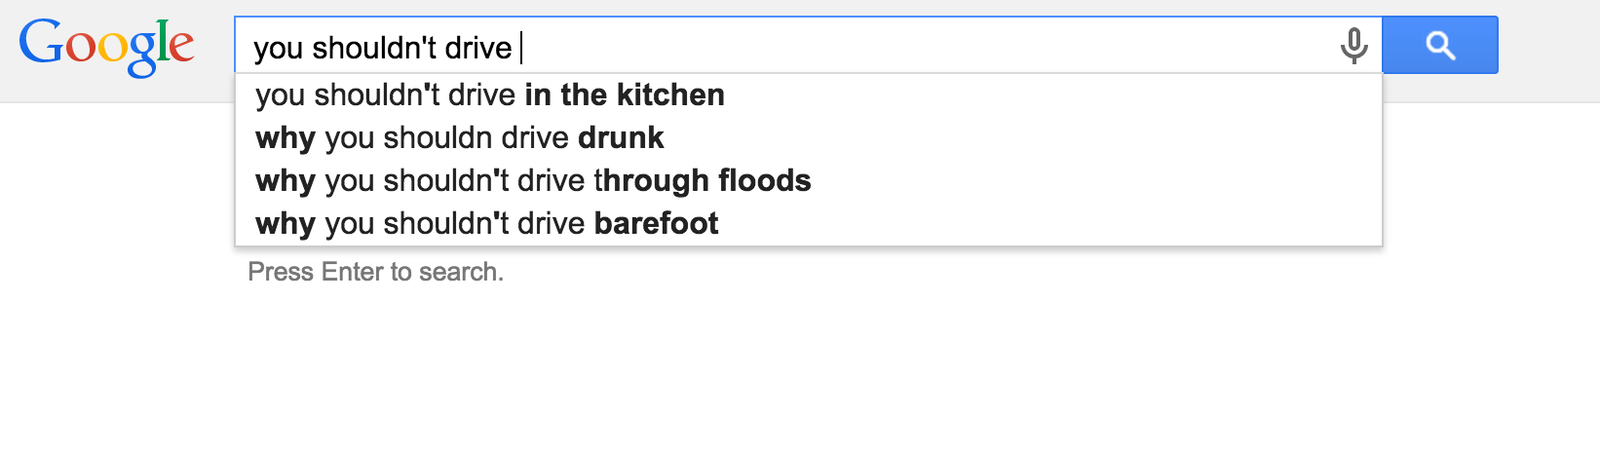This screenshot has width=1600, height=452.
Task: Click the blue capital G in logo
Action: [40, 42]
